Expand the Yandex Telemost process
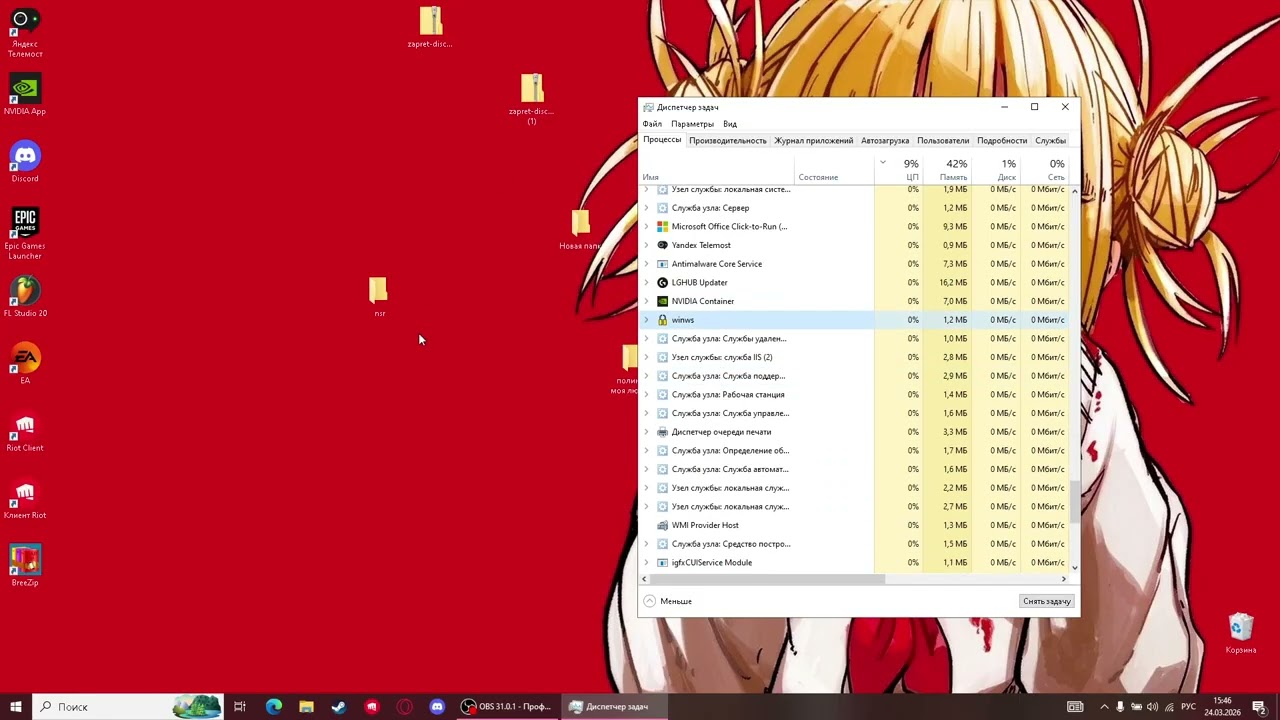The width and height of the screenshot is (1280, 720). (646, 245)
